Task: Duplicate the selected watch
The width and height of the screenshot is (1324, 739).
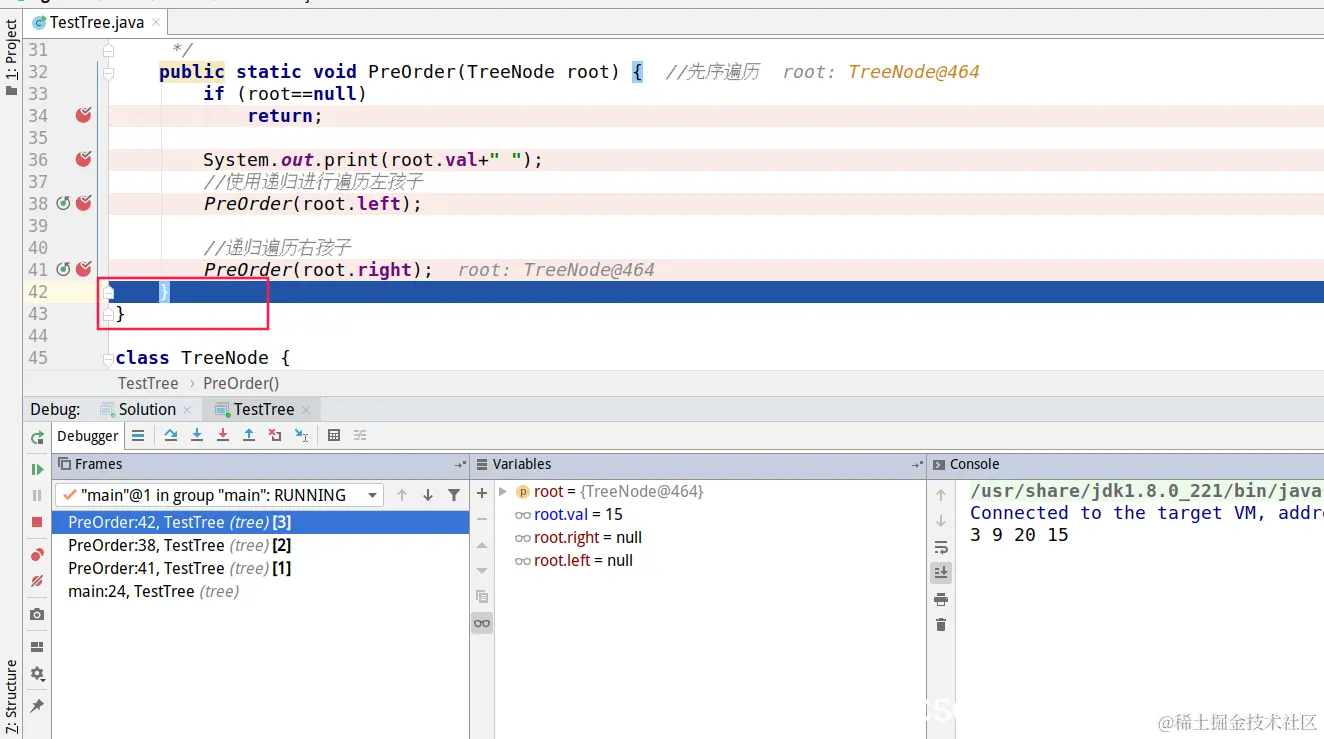Action: [x=482, y=597]
